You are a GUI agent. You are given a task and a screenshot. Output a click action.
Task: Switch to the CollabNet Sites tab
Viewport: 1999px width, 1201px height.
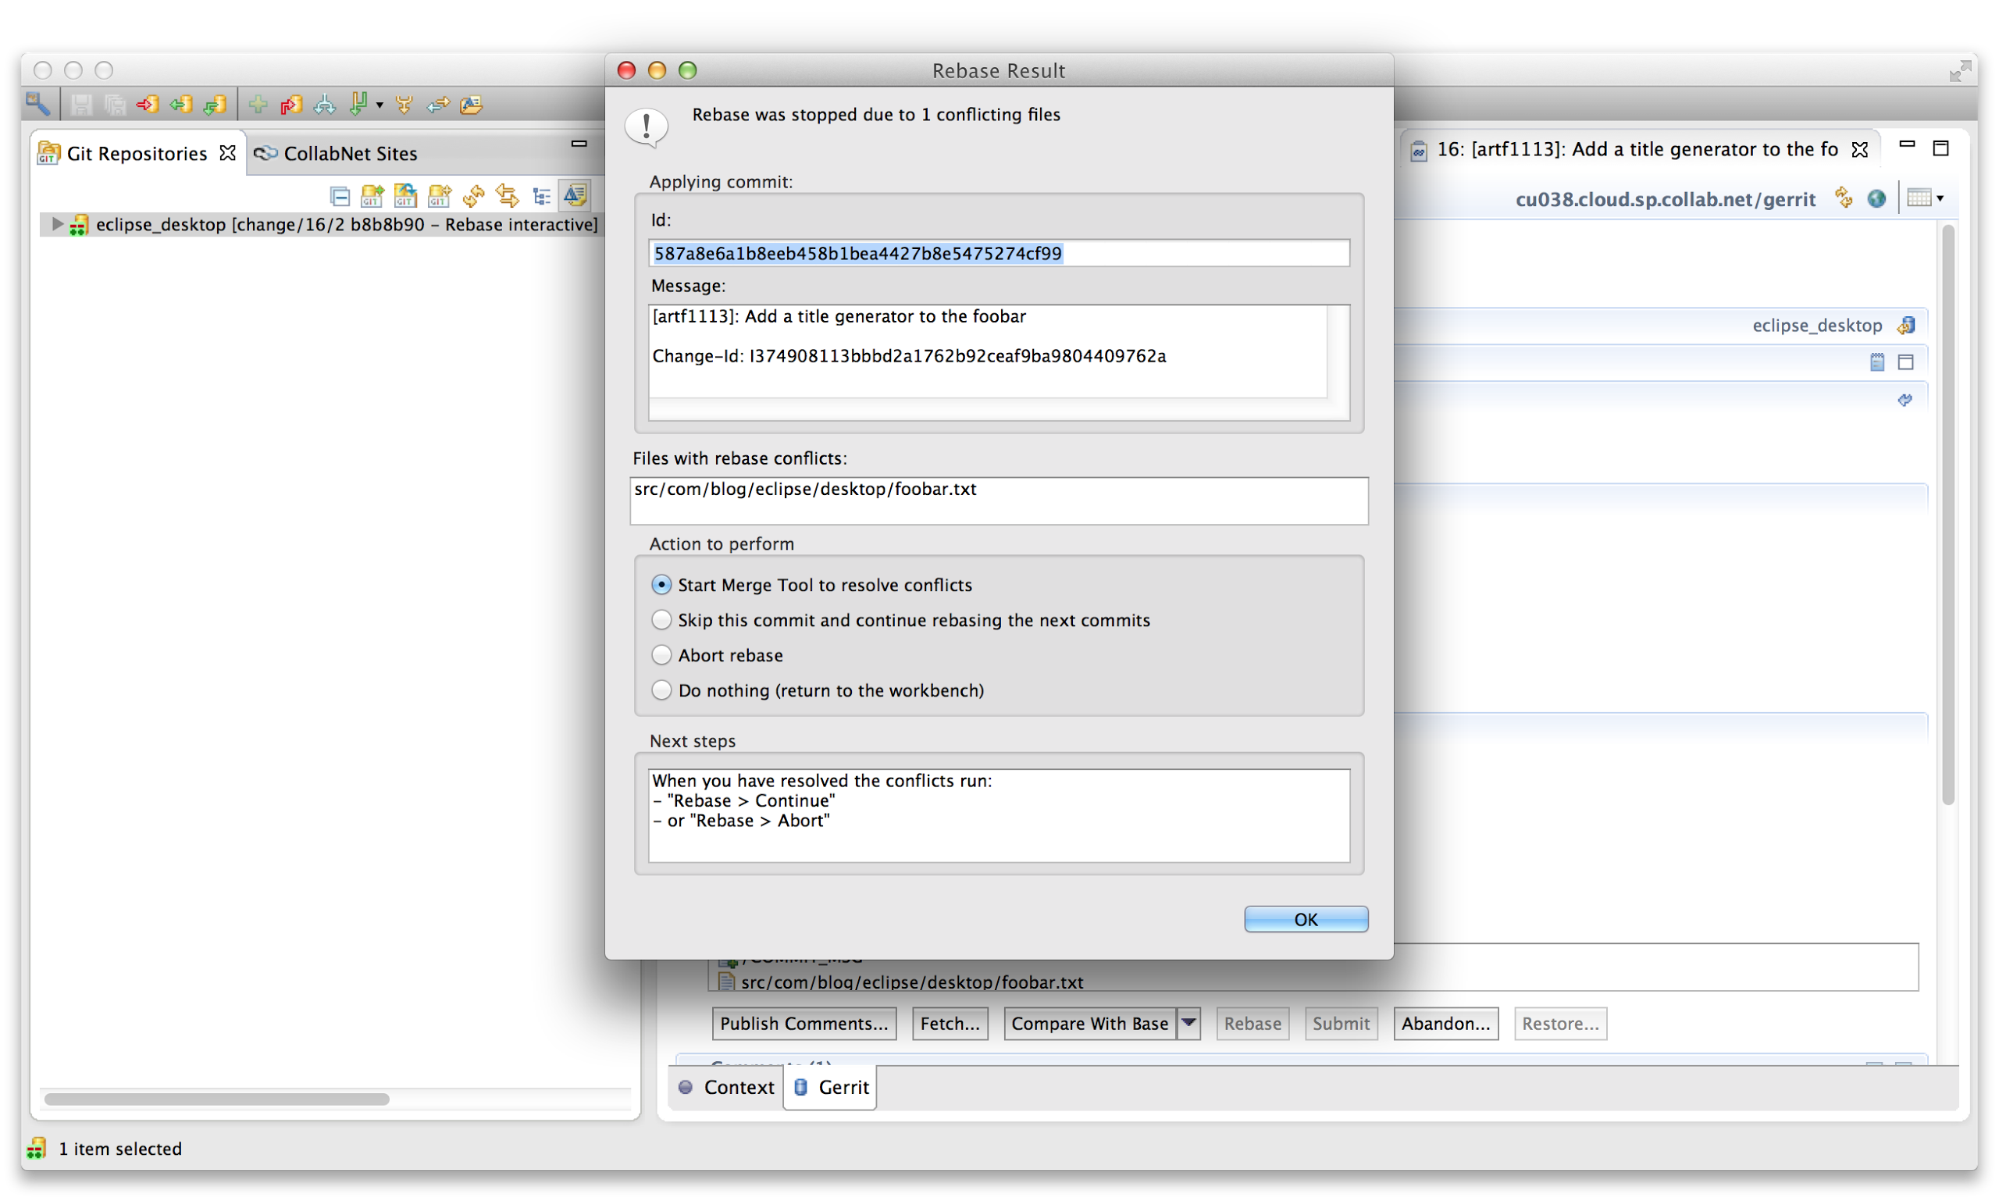point(350,152)
